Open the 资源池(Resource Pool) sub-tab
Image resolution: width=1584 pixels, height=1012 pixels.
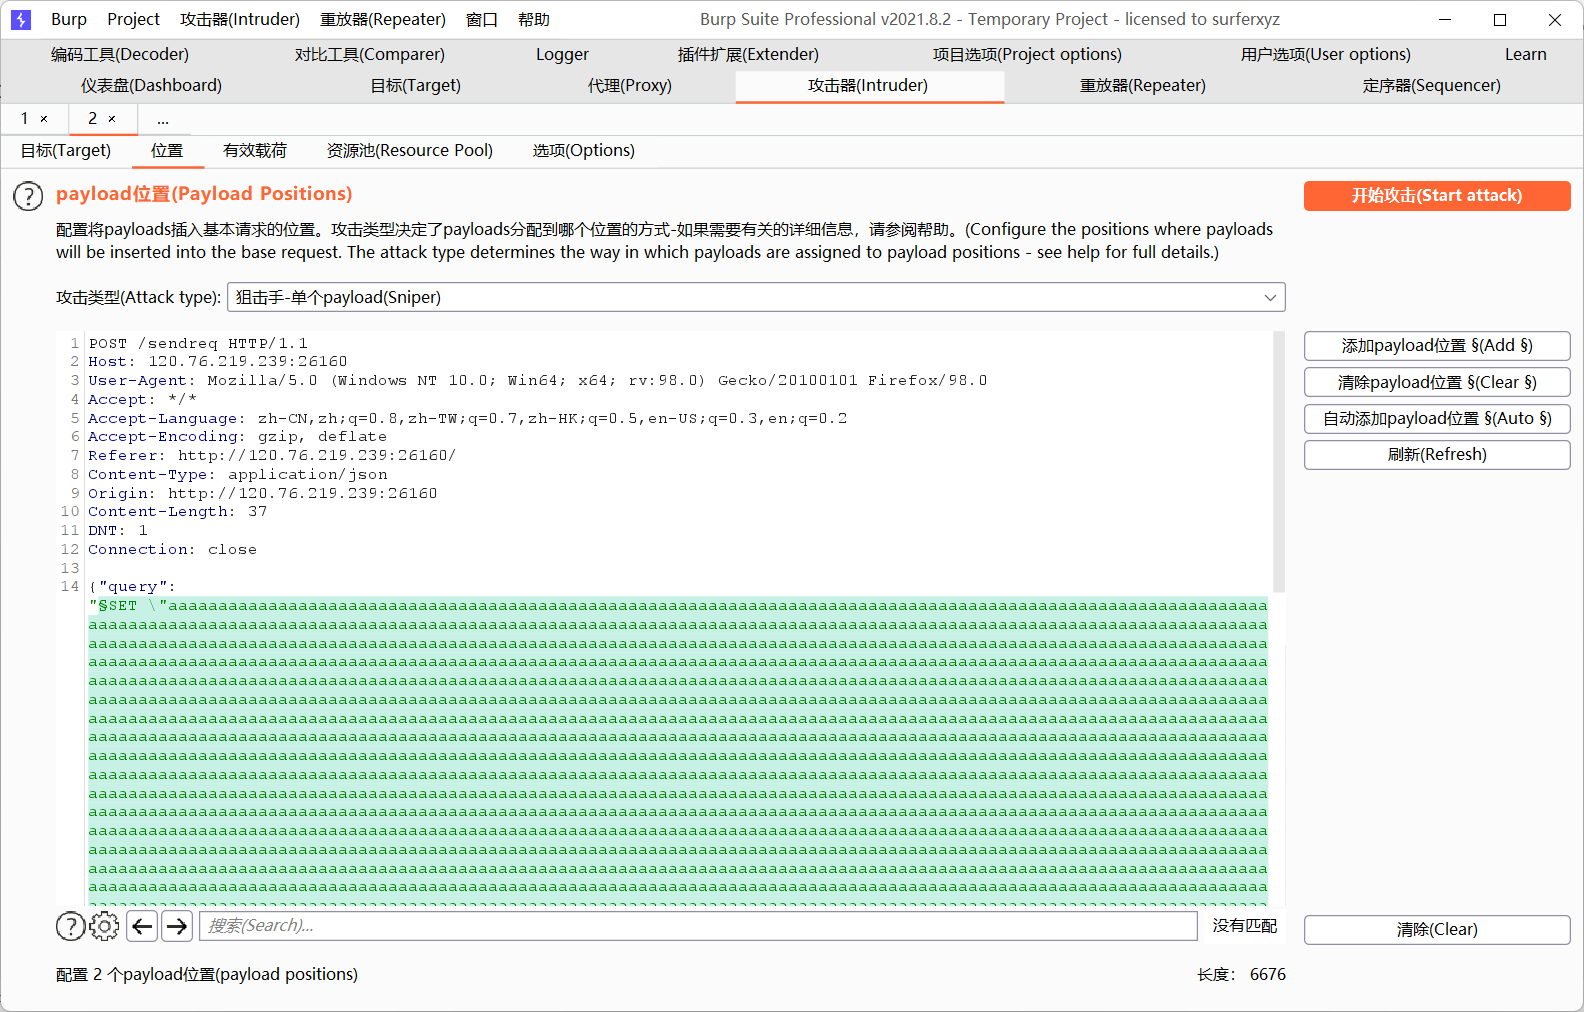[410, 150]
